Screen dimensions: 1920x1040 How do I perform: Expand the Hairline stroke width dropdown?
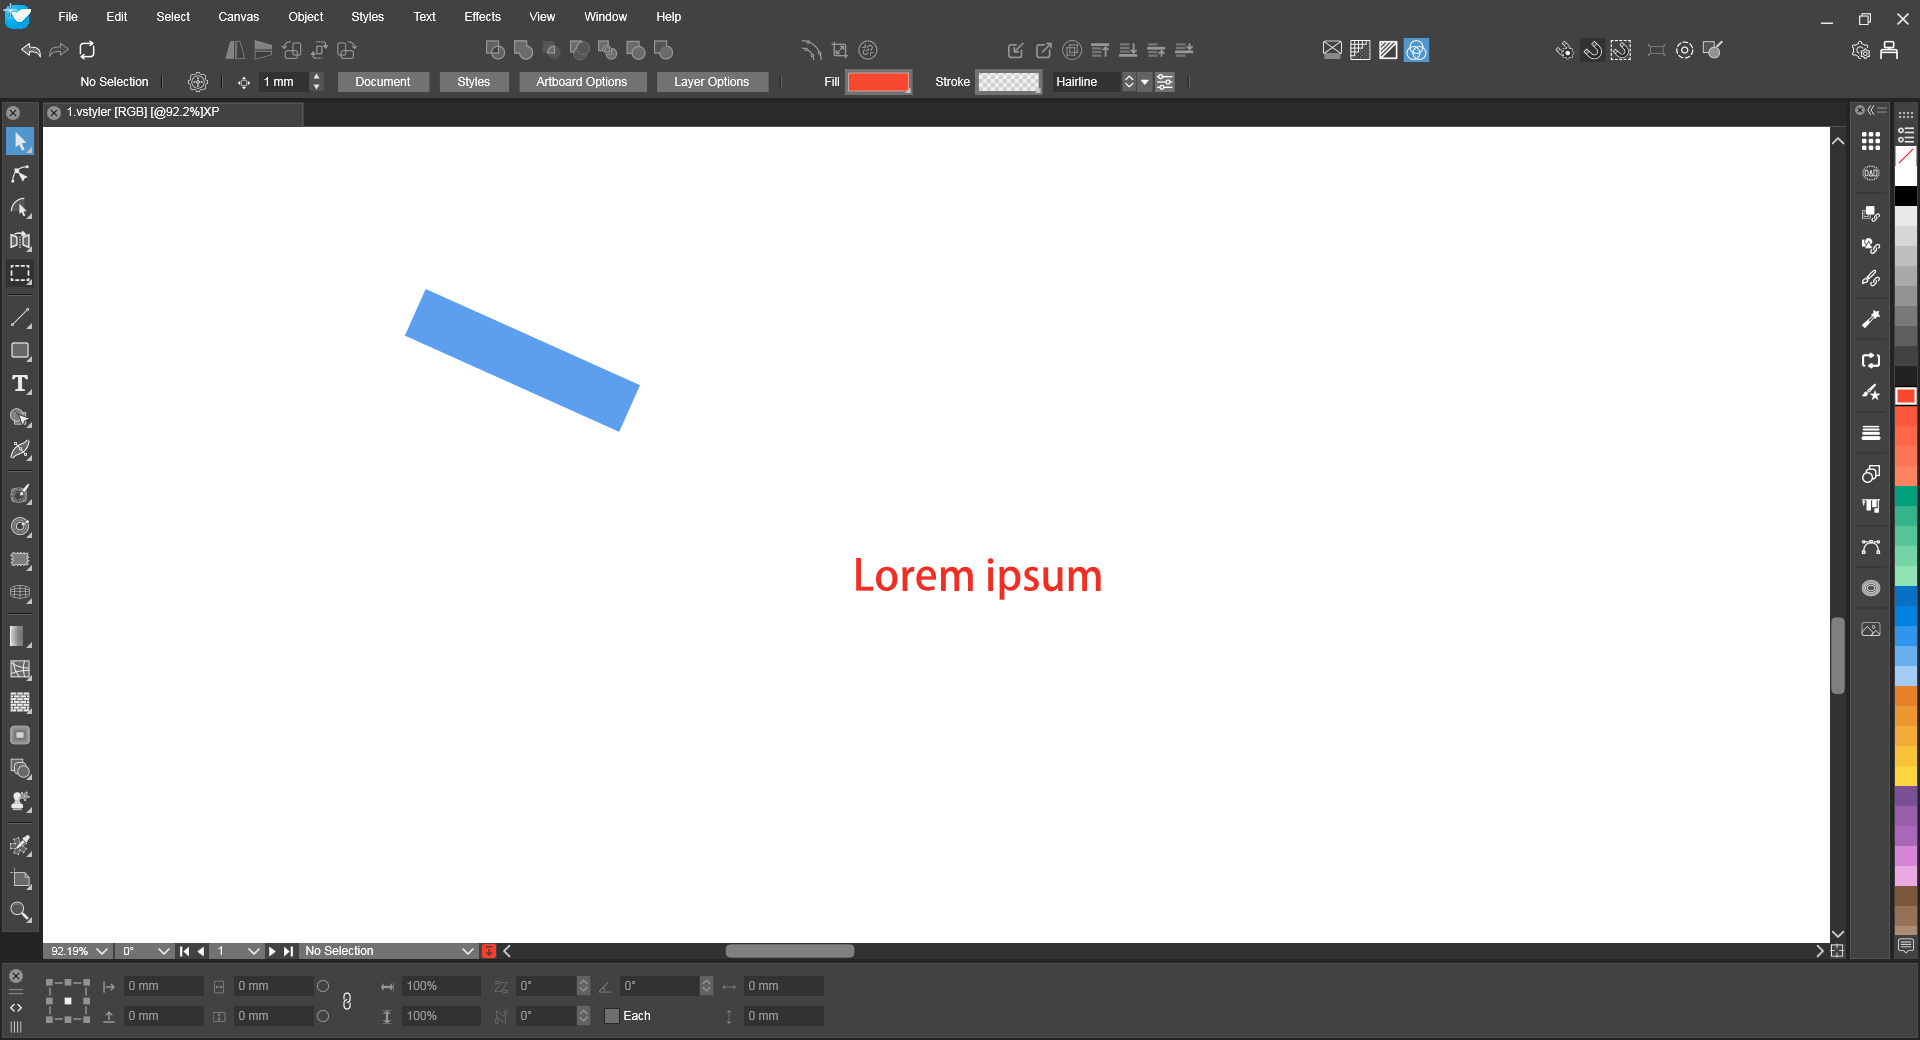point(1144,82)
